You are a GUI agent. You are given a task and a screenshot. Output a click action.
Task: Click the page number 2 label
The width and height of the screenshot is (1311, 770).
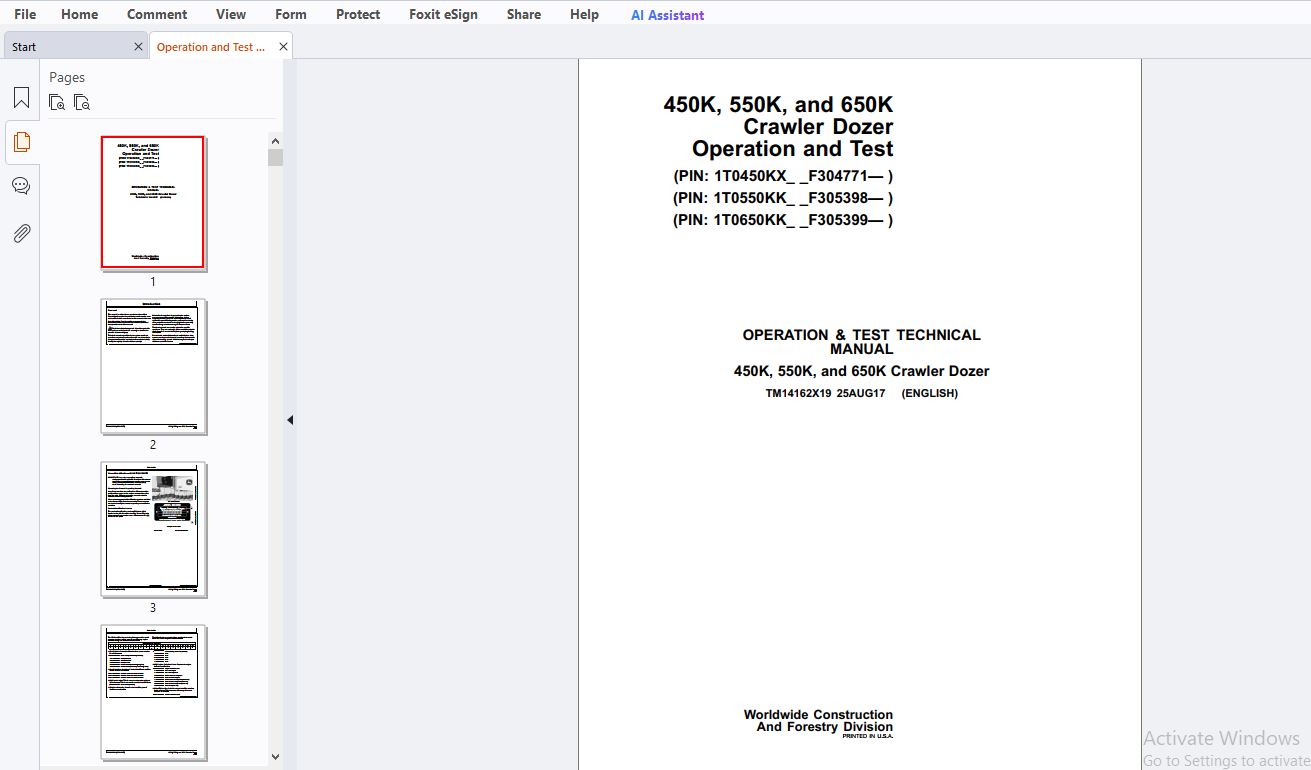tap(153, 445)
